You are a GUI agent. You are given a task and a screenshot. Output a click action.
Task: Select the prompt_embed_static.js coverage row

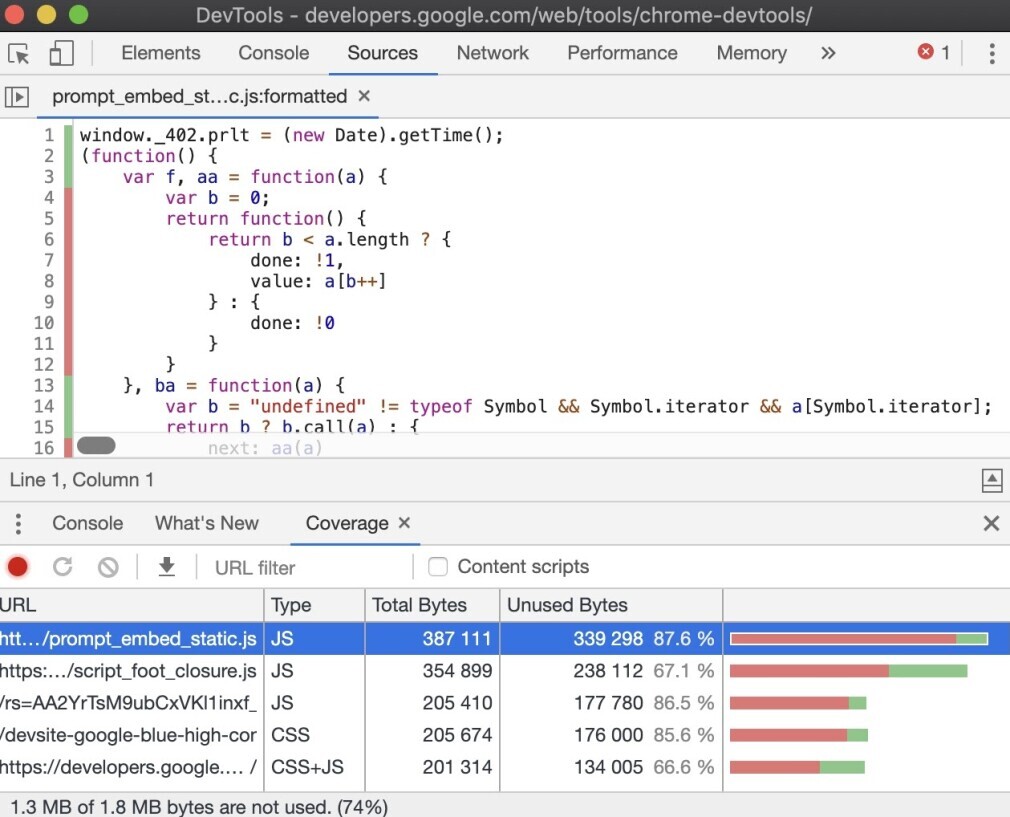(x=130, y=639)
